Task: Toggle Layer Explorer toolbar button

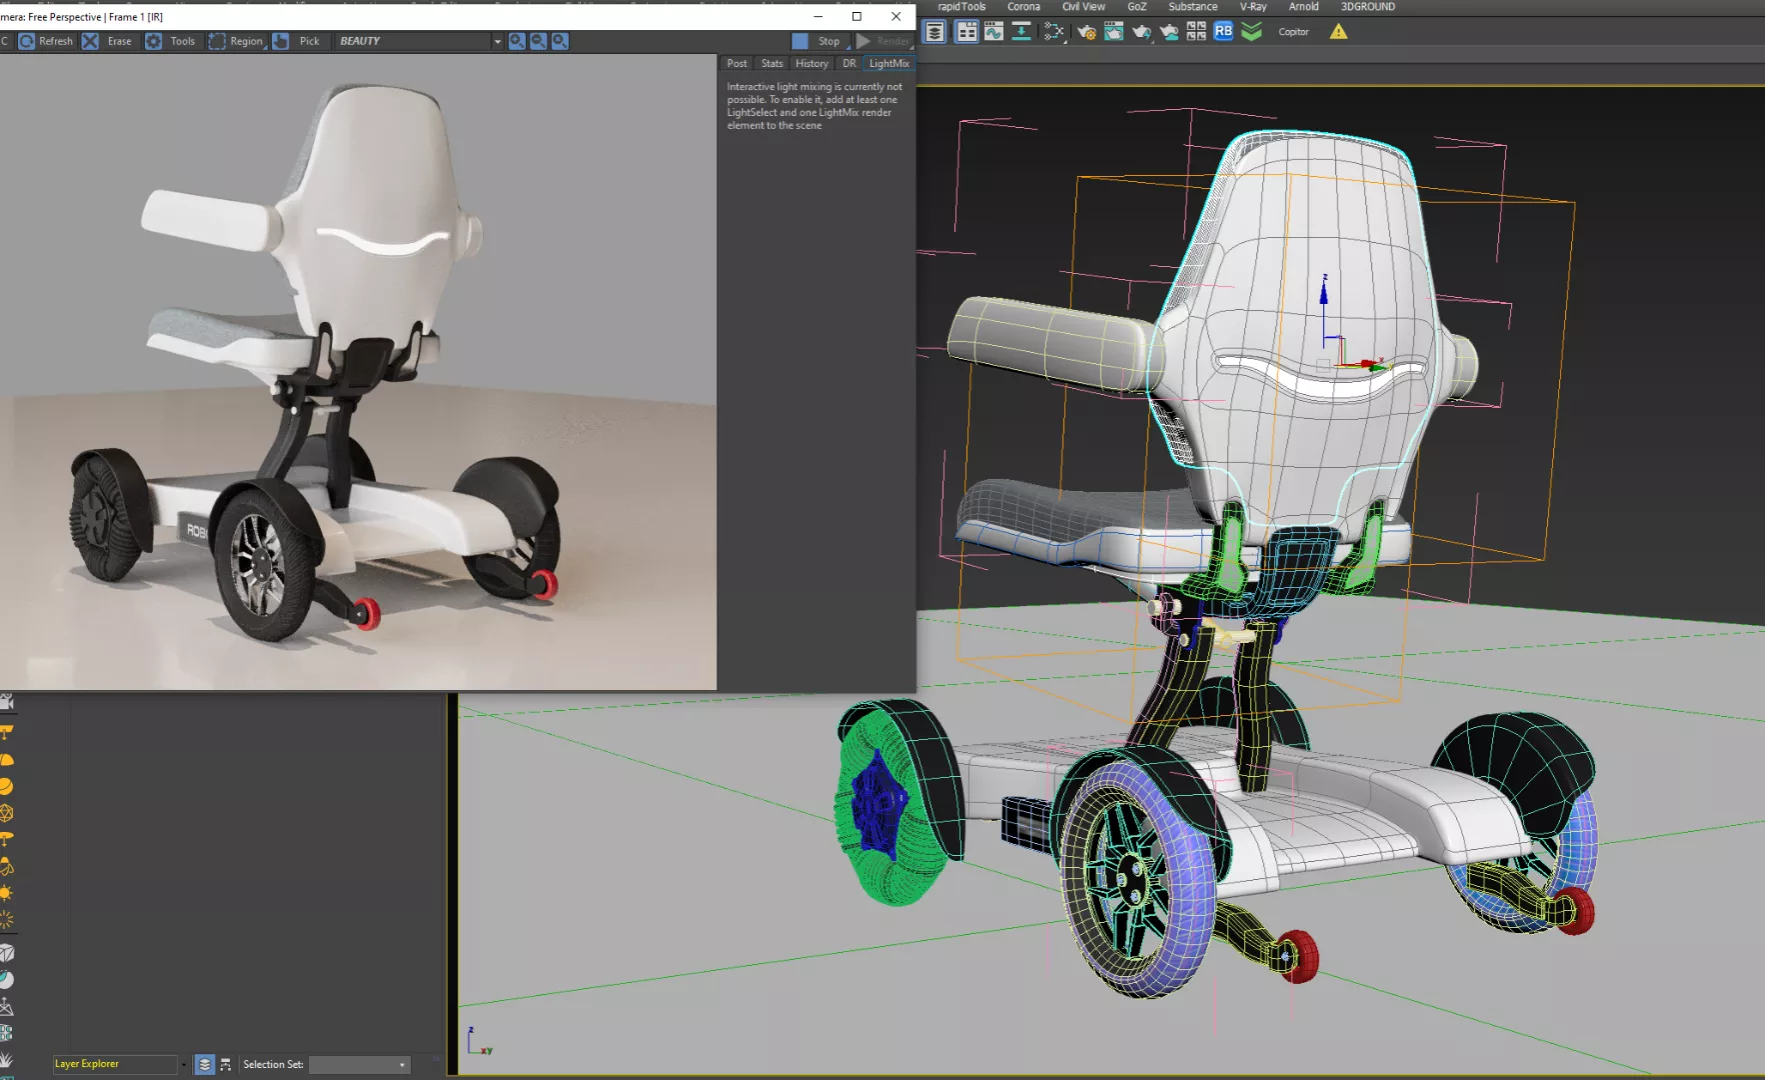Action: 934,32
